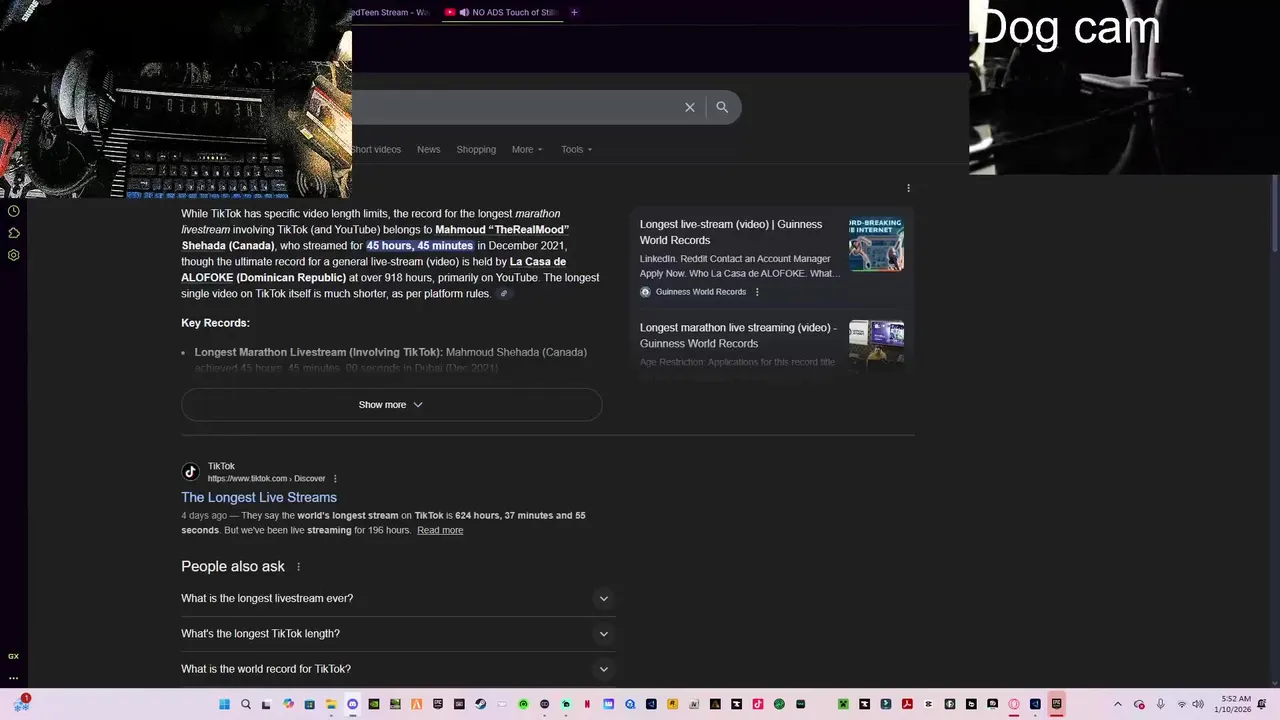Open the volume control in system tray
Screen dimensions: 1280x720
pyautogui.click(x=1198, y=704)
